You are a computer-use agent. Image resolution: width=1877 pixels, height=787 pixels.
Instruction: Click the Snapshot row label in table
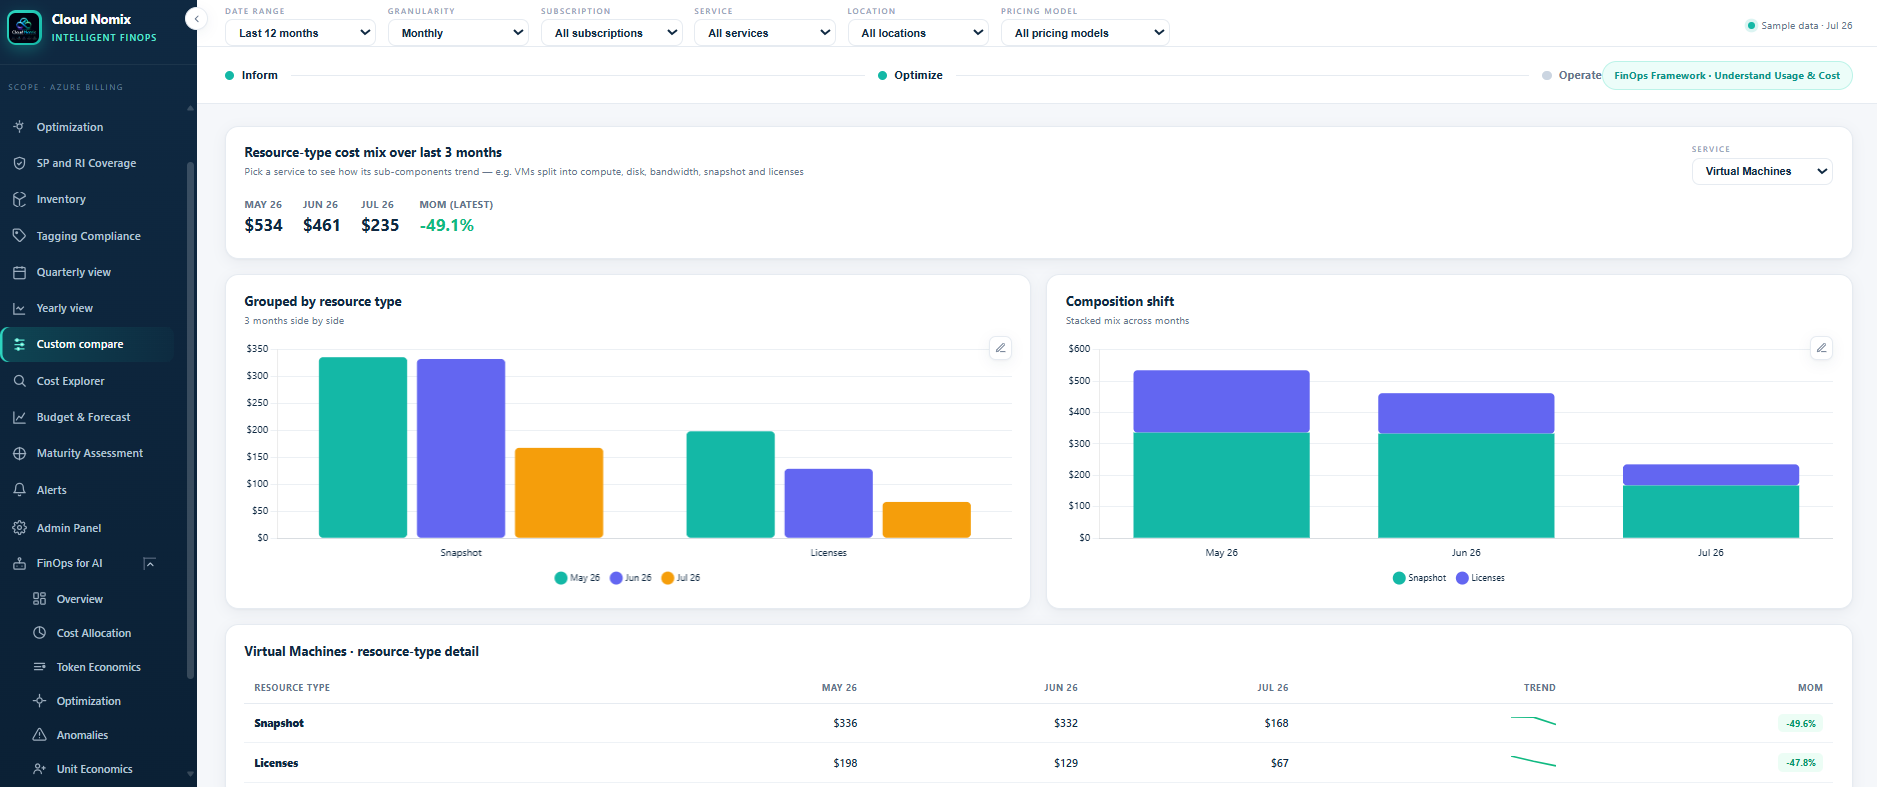coord(279,723)
